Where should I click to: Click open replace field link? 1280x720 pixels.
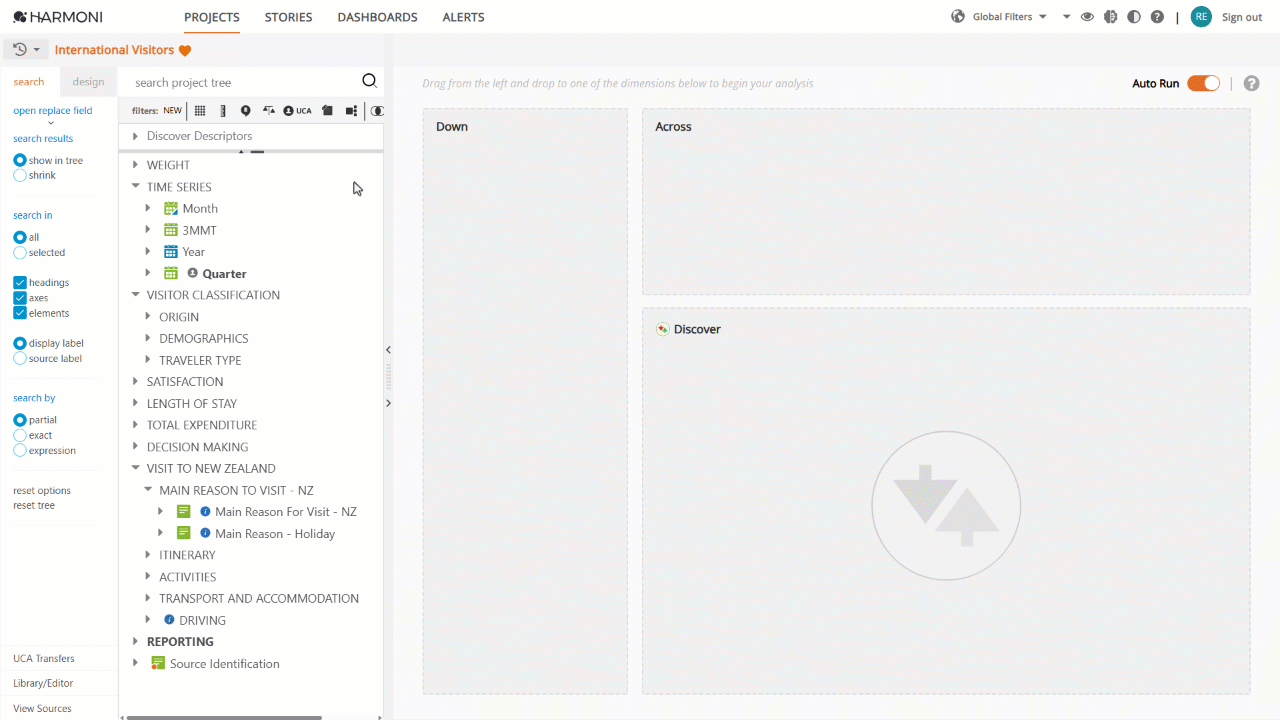pos(52,111)
